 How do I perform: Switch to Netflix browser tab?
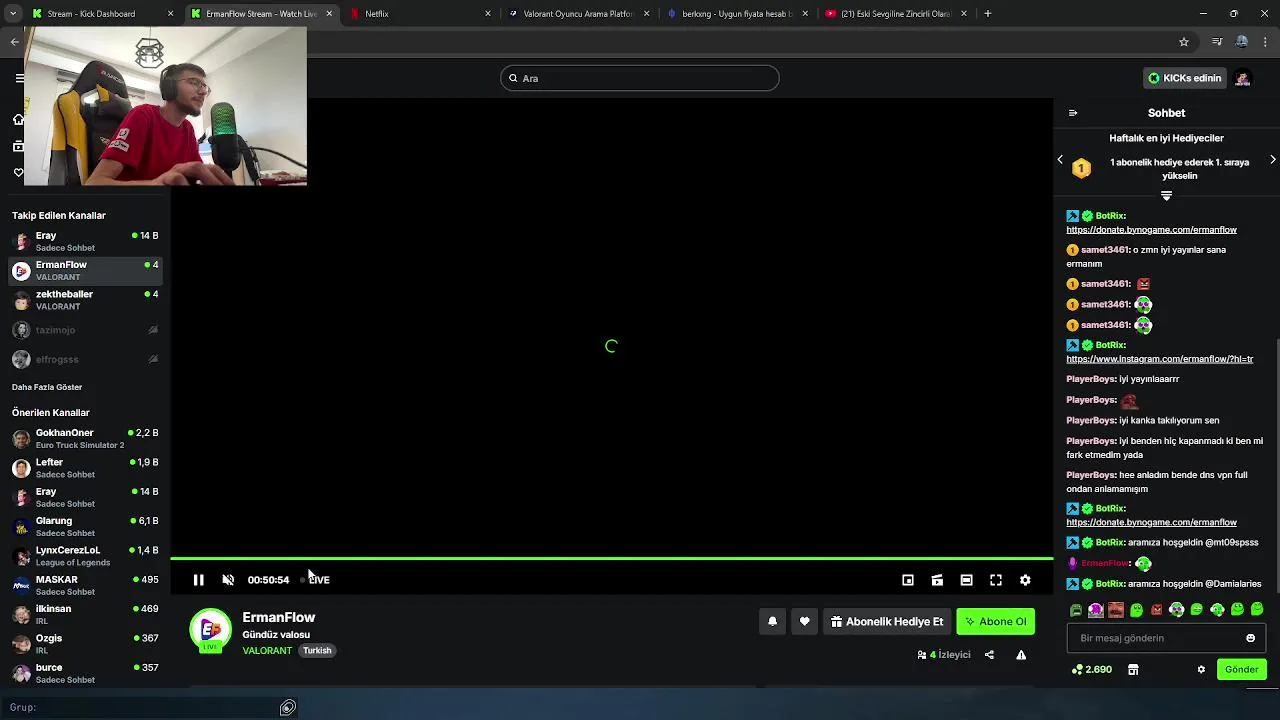420,14
